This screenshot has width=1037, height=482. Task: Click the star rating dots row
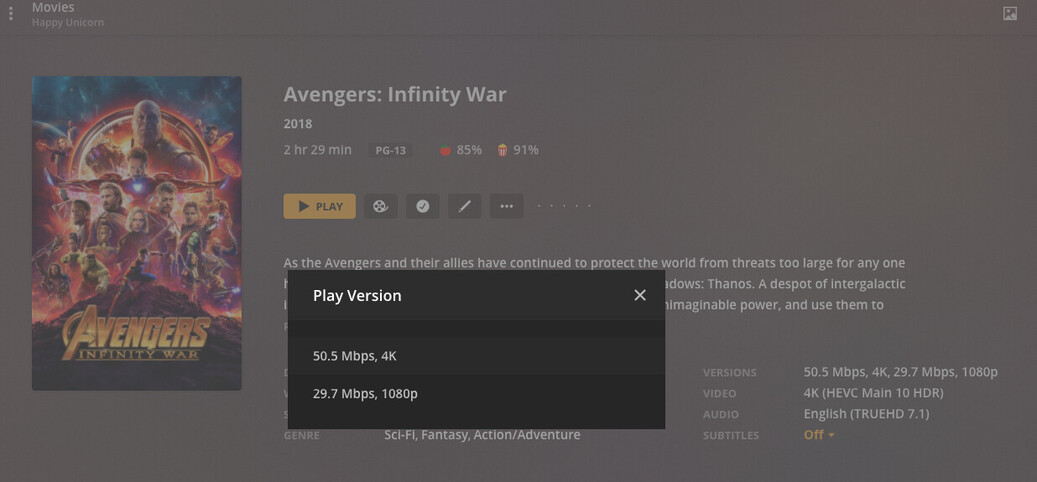coord(564,206)
